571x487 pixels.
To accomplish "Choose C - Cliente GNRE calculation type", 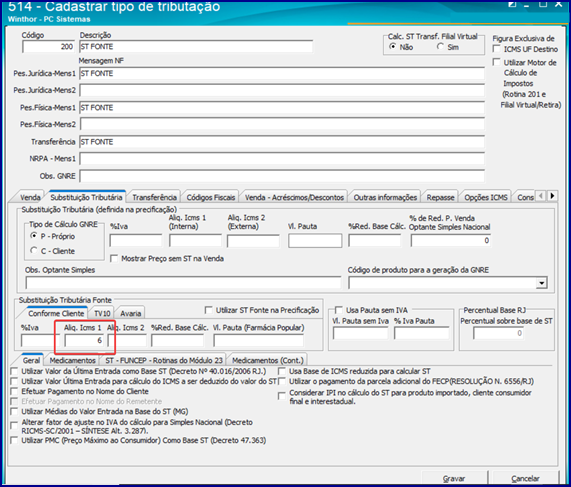I will (x=34, y=251).
